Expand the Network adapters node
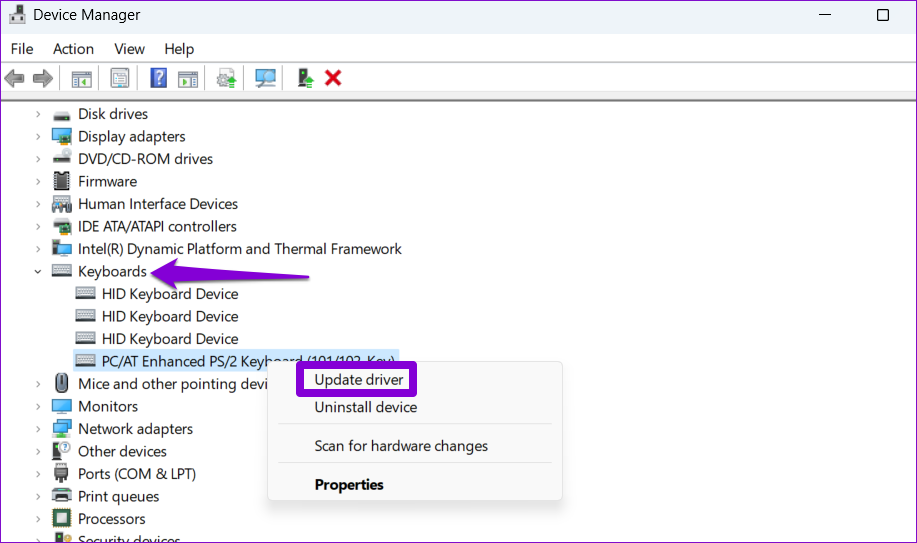Screen dimensions: 917x543 (38, 429)
